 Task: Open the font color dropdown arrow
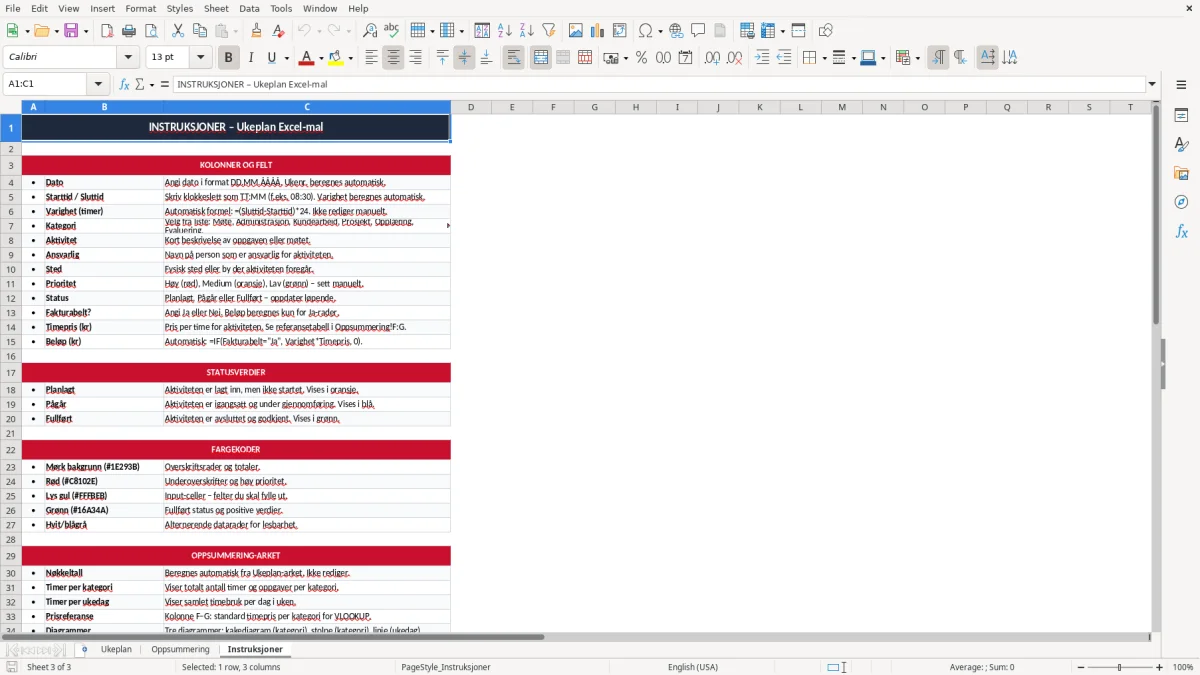click(x=322, y=58)
